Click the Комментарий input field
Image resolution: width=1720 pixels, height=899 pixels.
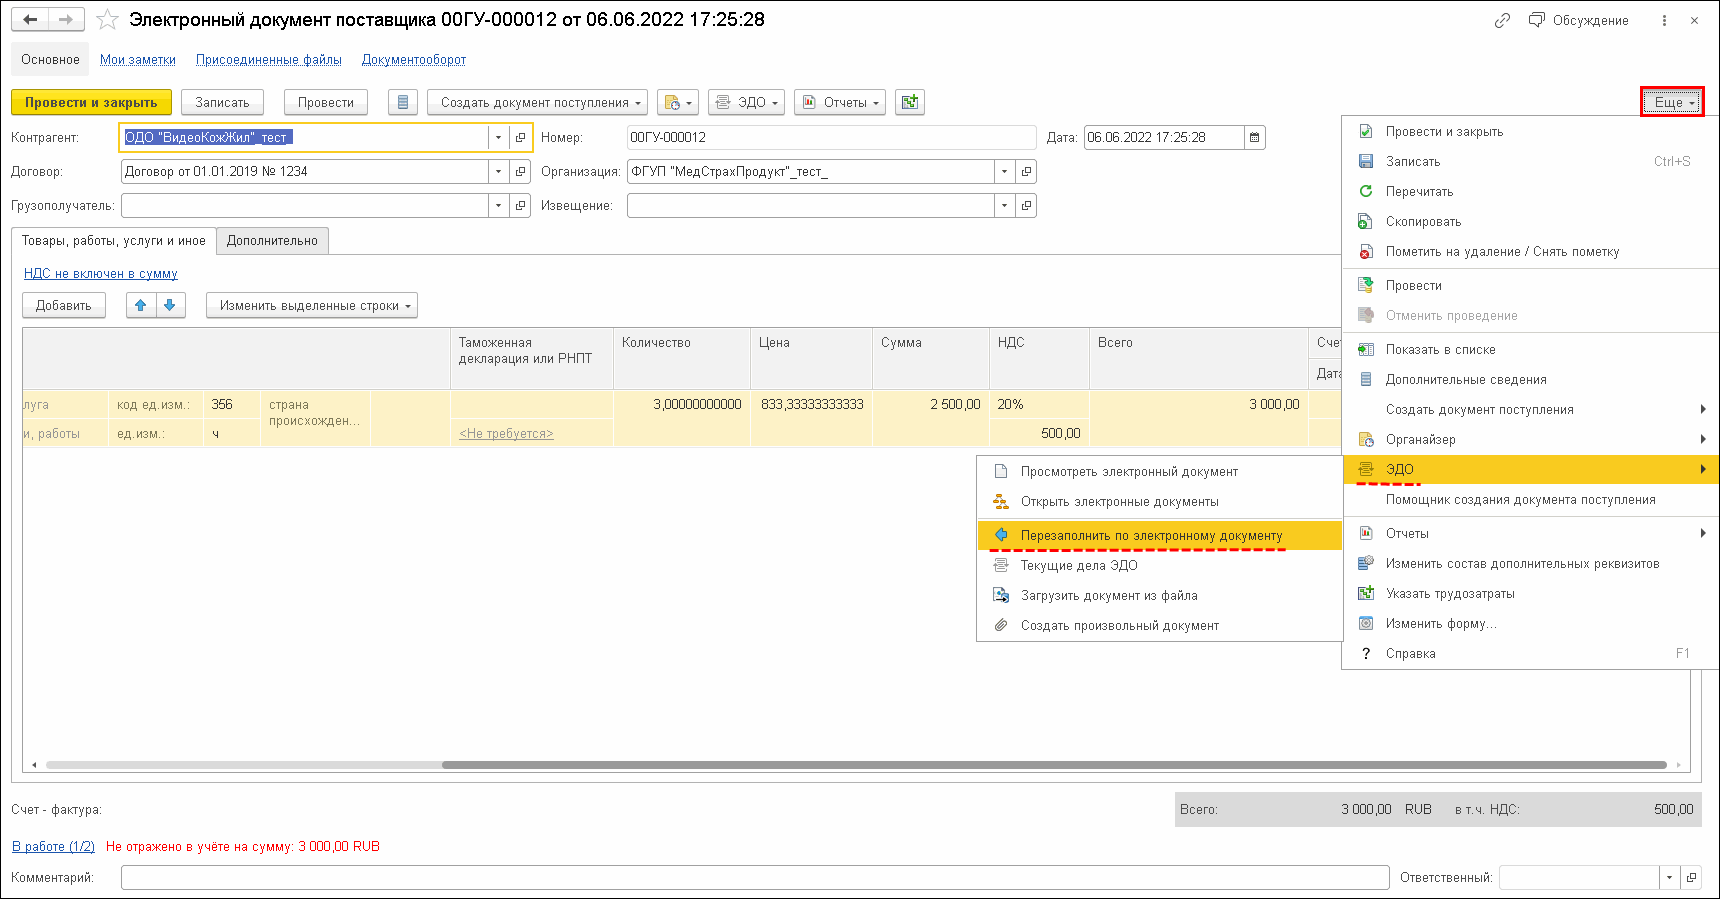tap(755, 877)
